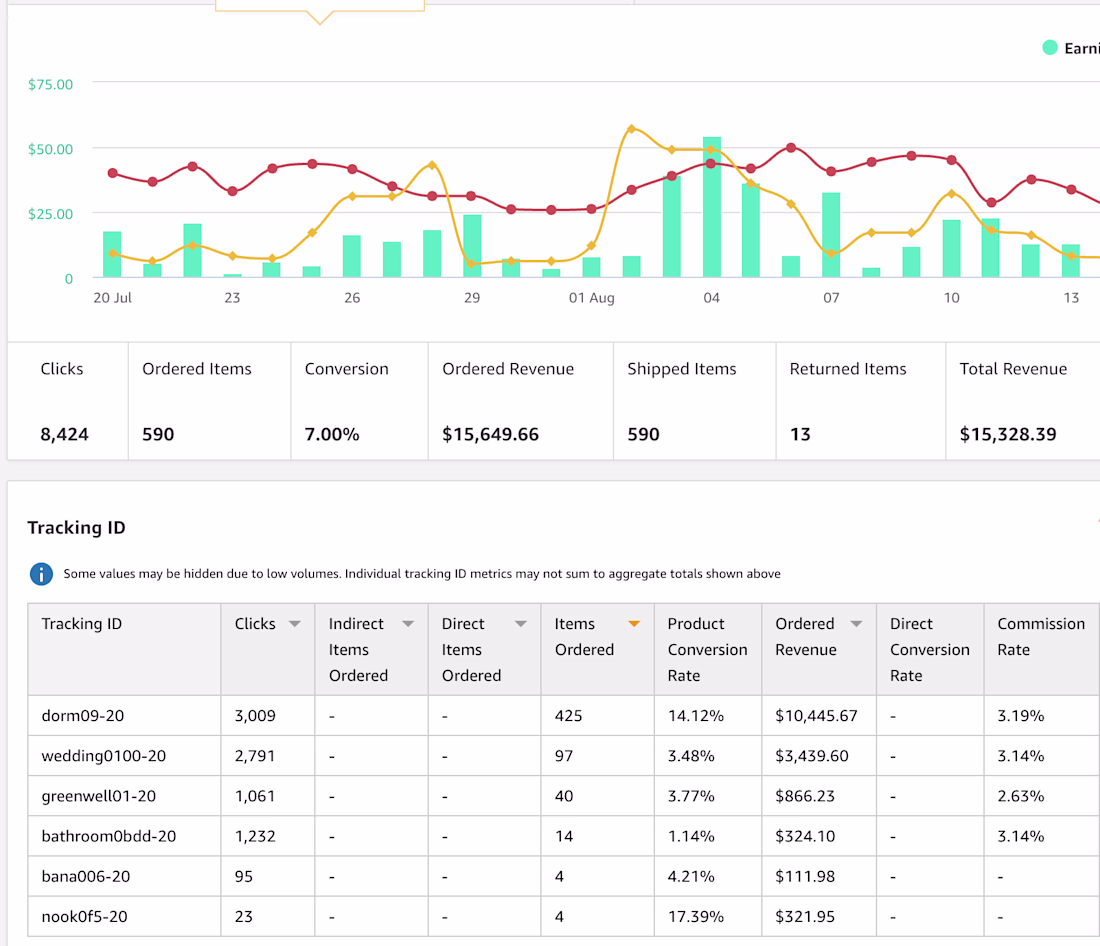Screen dimensions: 1100x946
Task: Select tracking ID bathroom0bdd-20
Action: [x=109, y=837]
